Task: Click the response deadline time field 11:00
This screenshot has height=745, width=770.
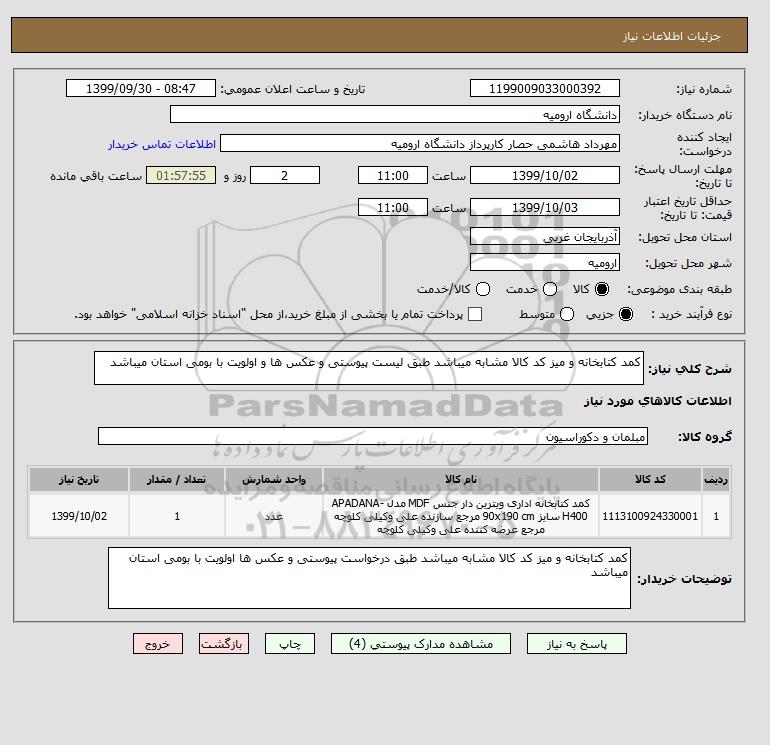Action: pyautogui.click(x=393, y=175)
